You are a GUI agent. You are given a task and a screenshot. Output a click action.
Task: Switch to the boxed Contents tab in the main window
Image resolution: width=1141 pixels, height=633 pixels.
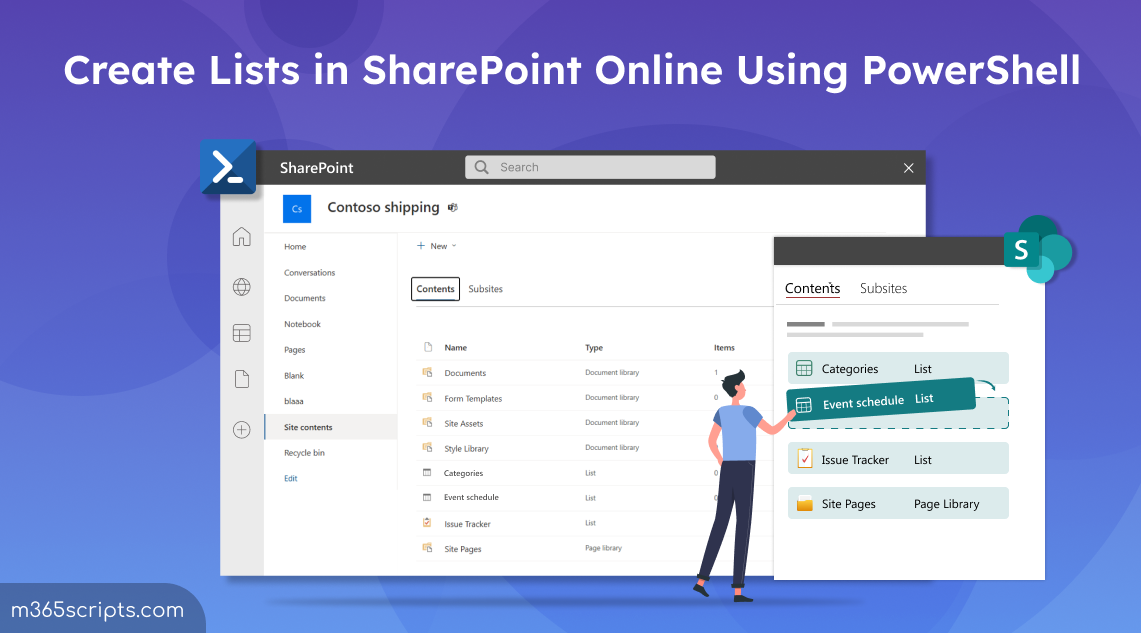pos(435,289)
